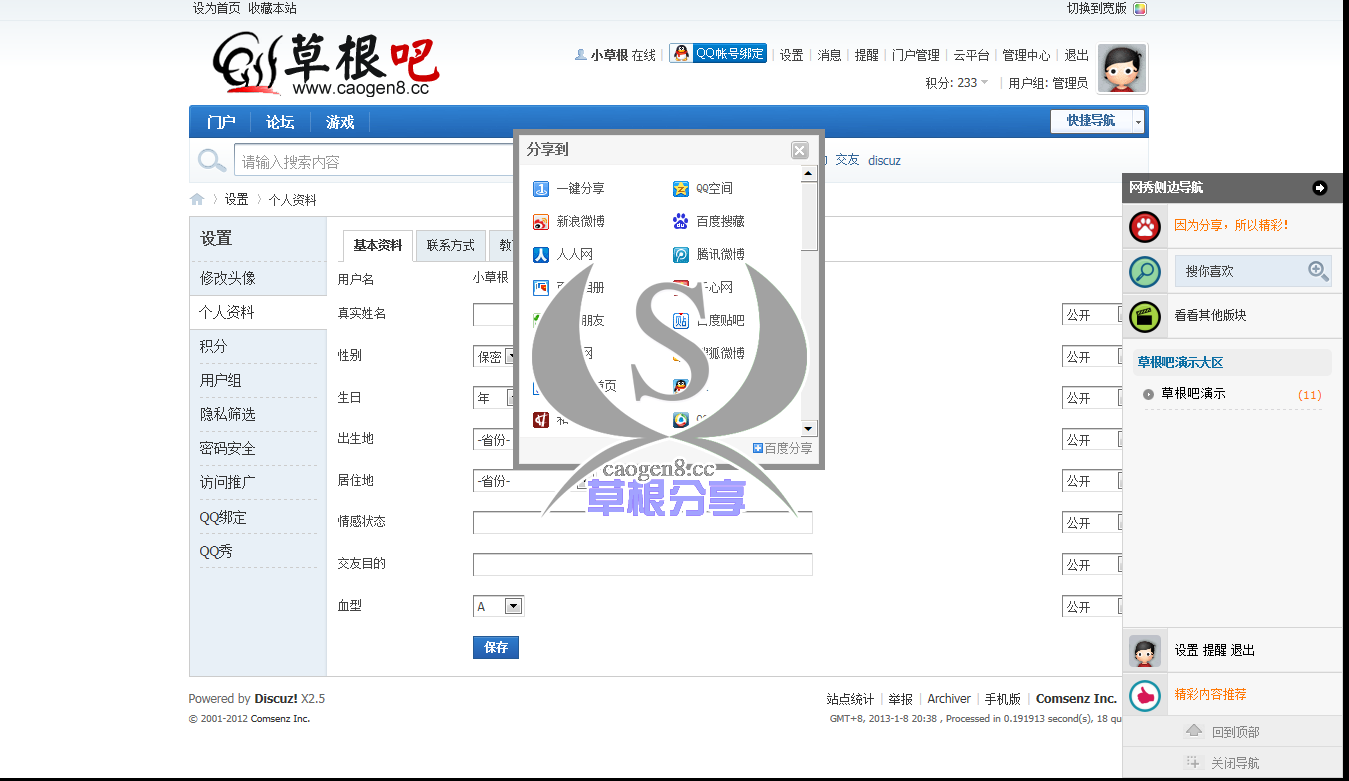Click the paw icon beside 因为分享，所以精彩
Viewport: 1349px width, 781px height.
tap(1145, 226)
